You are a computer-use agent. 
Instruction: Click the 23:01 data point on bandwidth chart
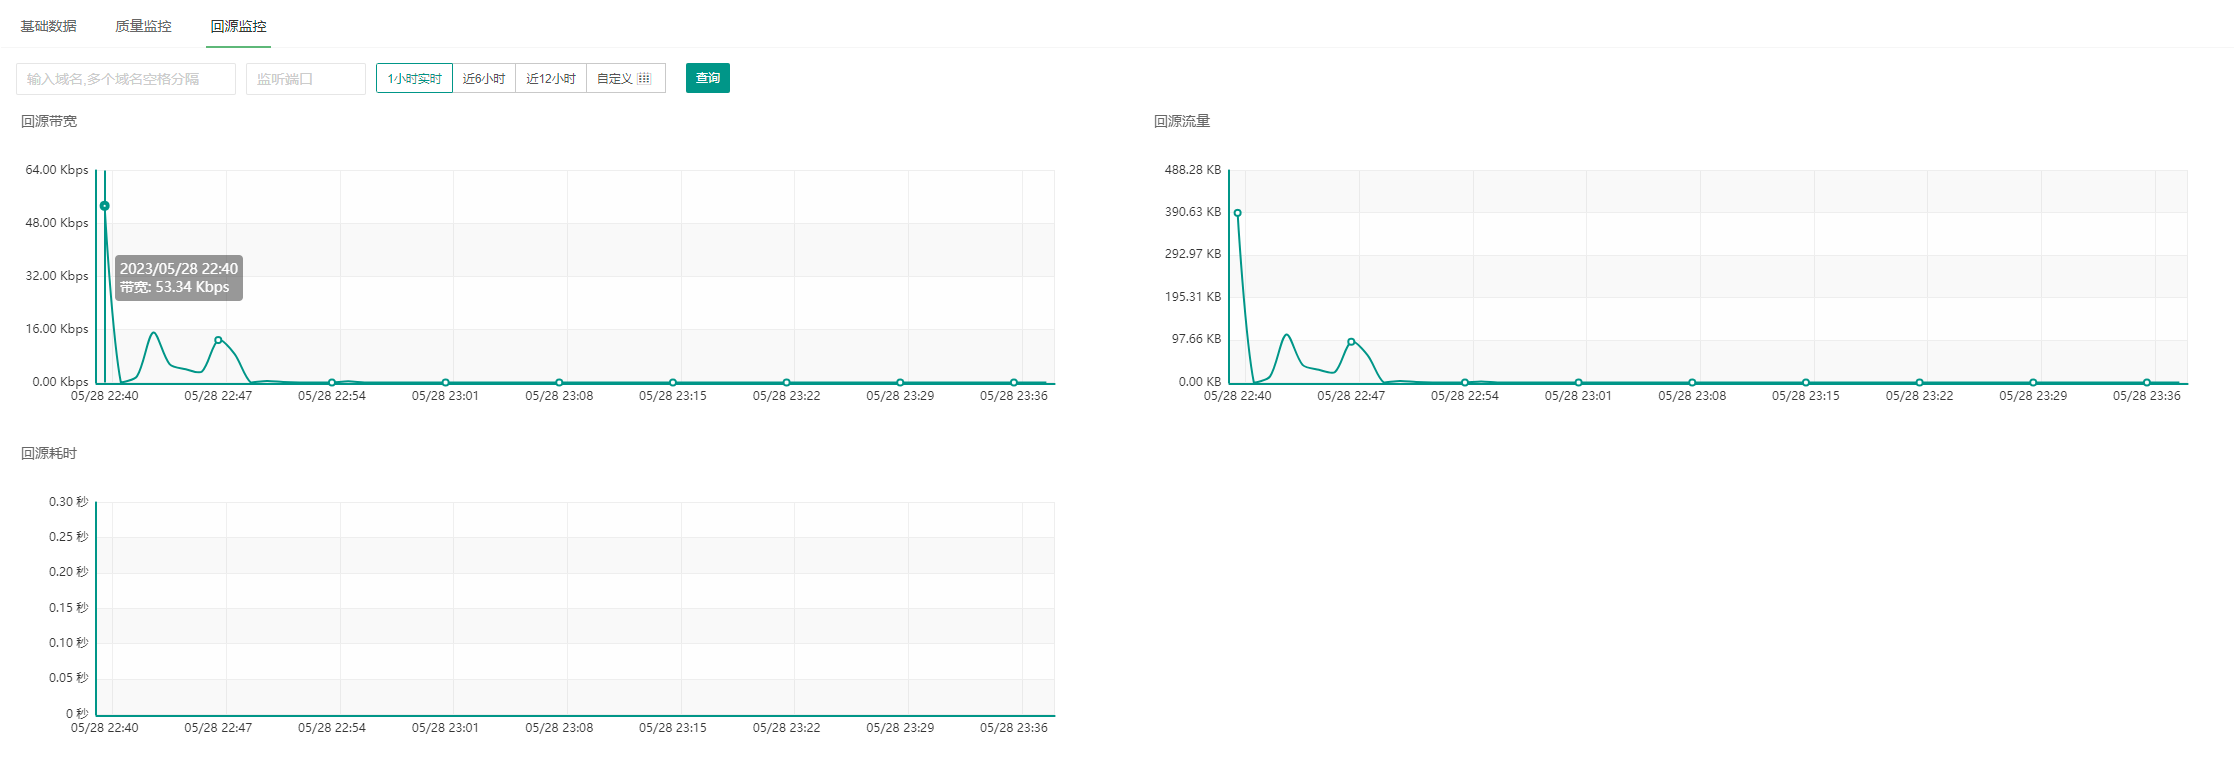(x=445, y=382)
